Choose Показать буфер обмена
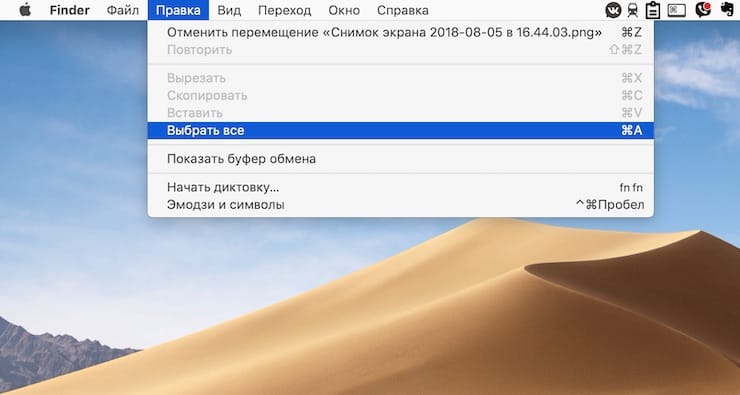Screen dimensions: 740x395 tap(401, 159)
